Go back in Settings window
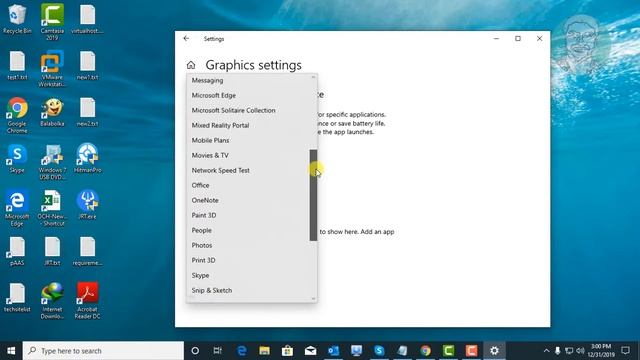The height and width of the screenshot is (360, 640). click(x=186, y=38)
